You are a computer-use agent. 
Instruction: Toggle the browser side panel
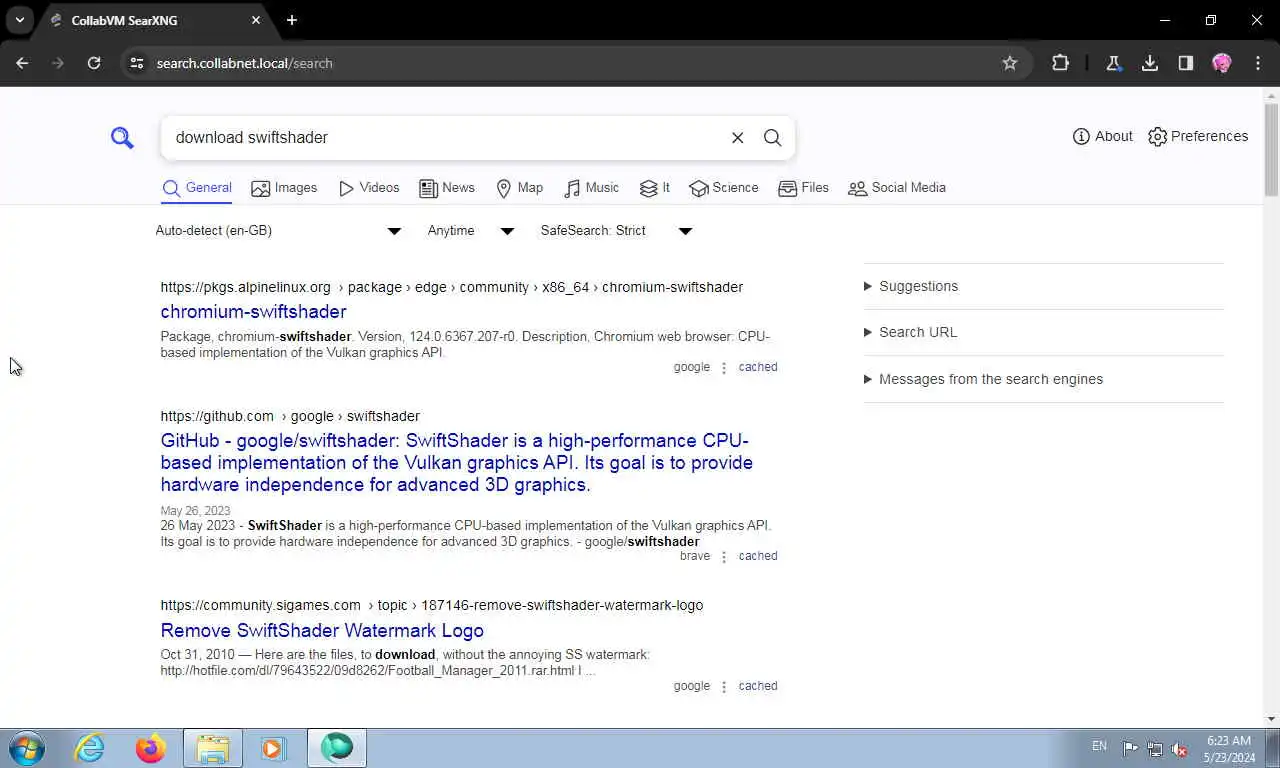tap(1186, 63)
